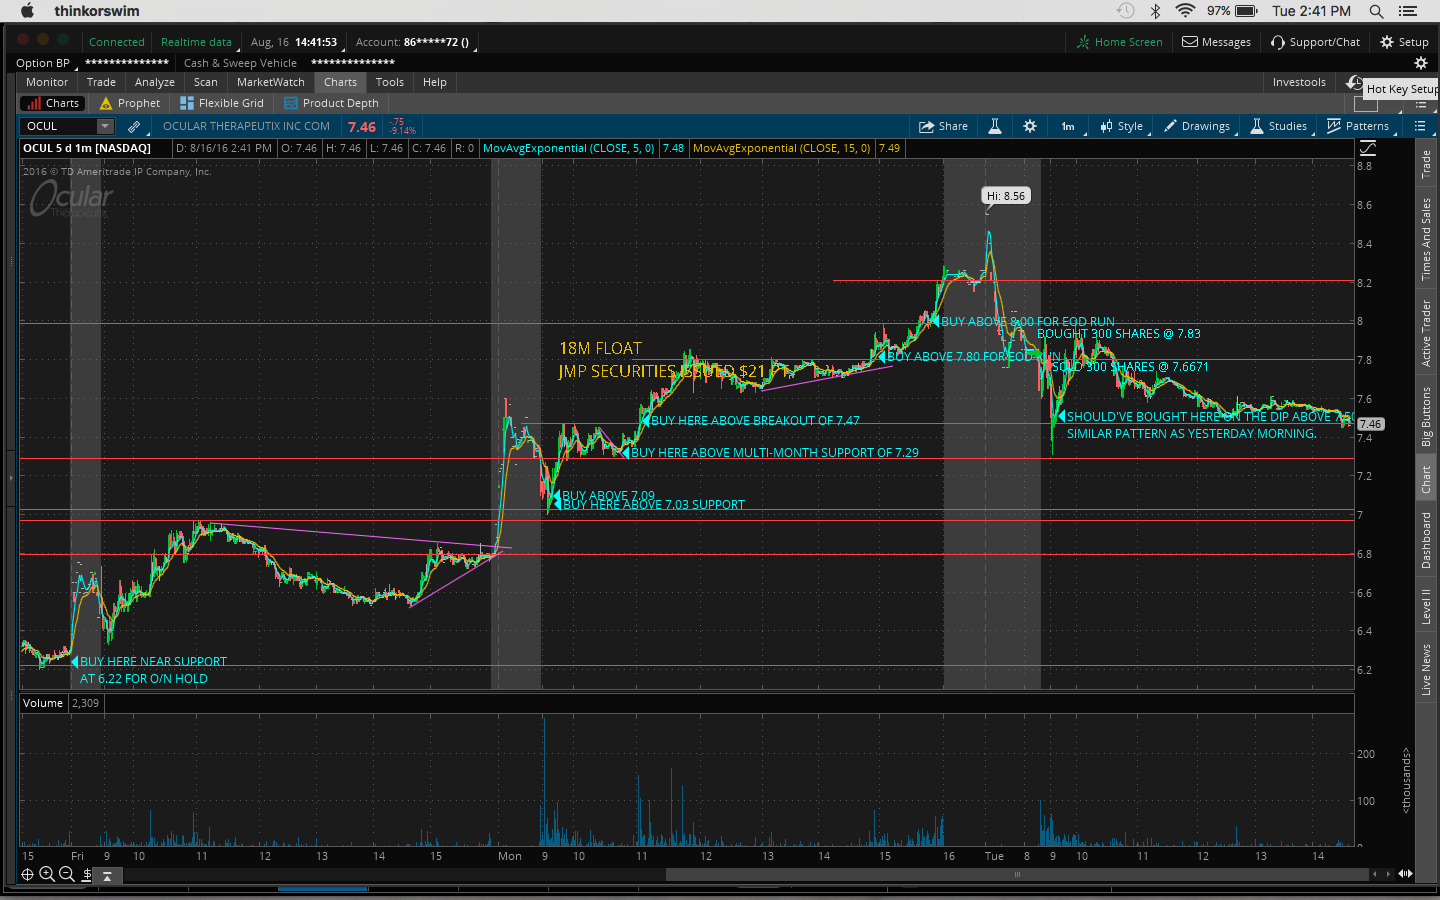1440x900 pixels.
Task: Open the chart list menu icon
Action: [x=1420, y=126]
